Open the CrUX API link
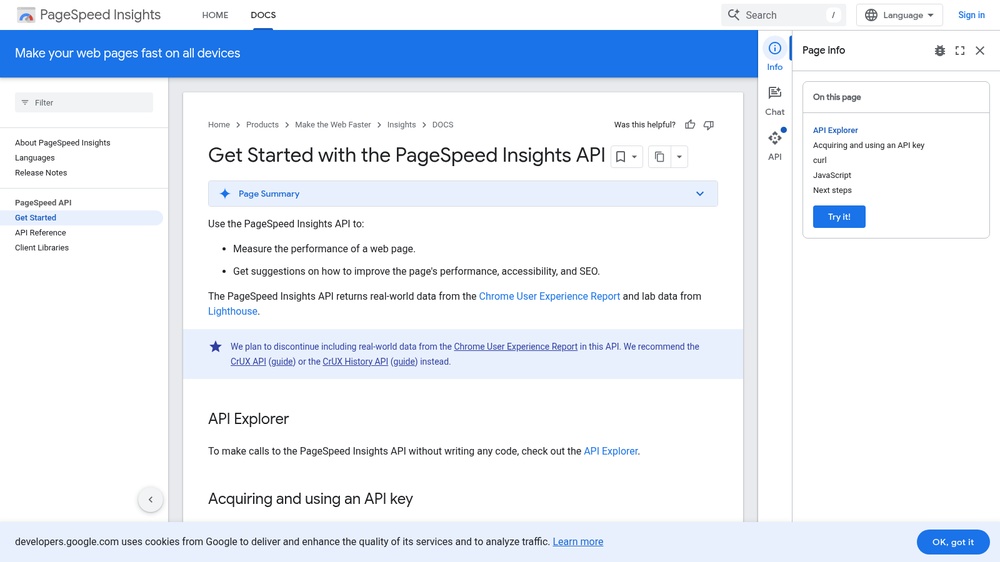The image size is (1000, 562). tap(248, 361)
